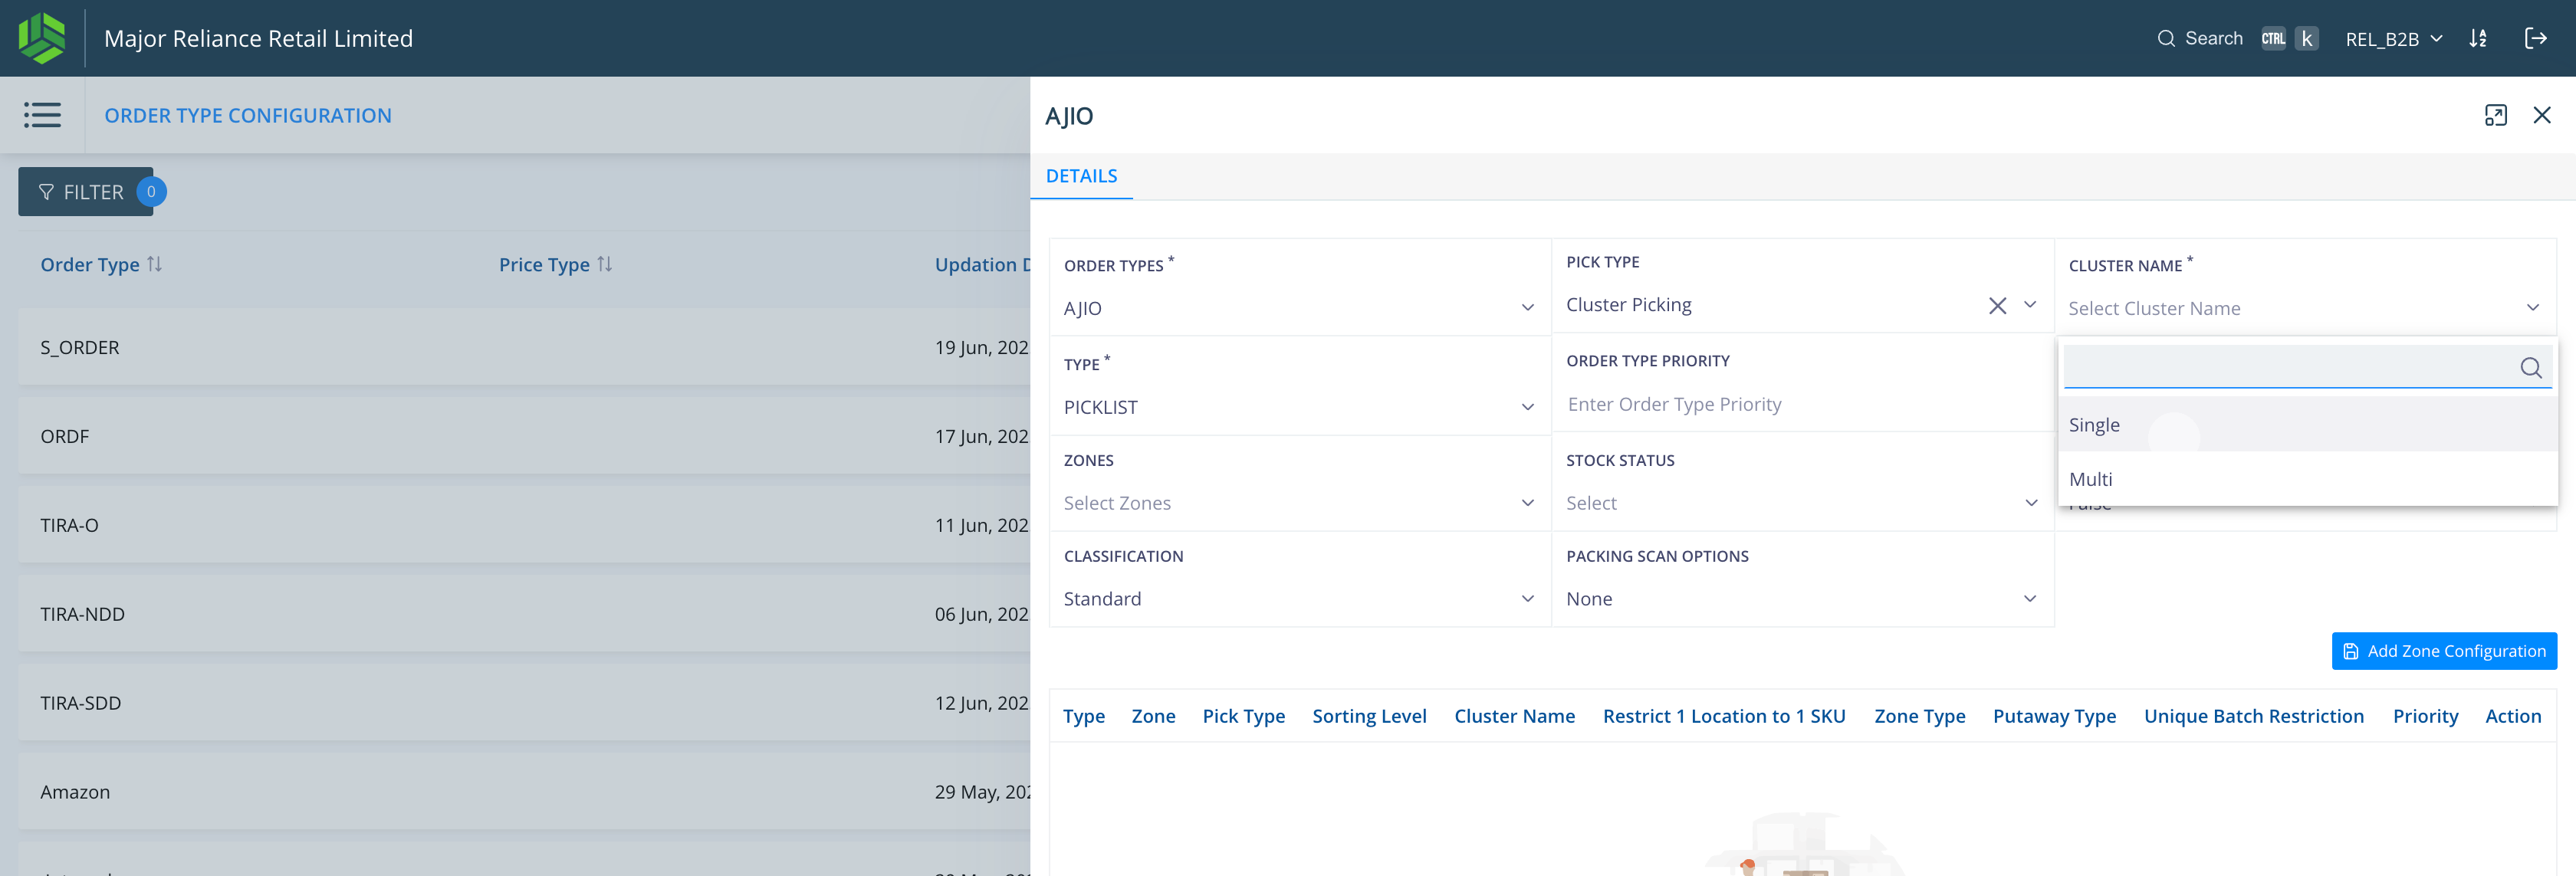Choose Multi from cluster name list
2576x876 pixels.
(2307, 479)
